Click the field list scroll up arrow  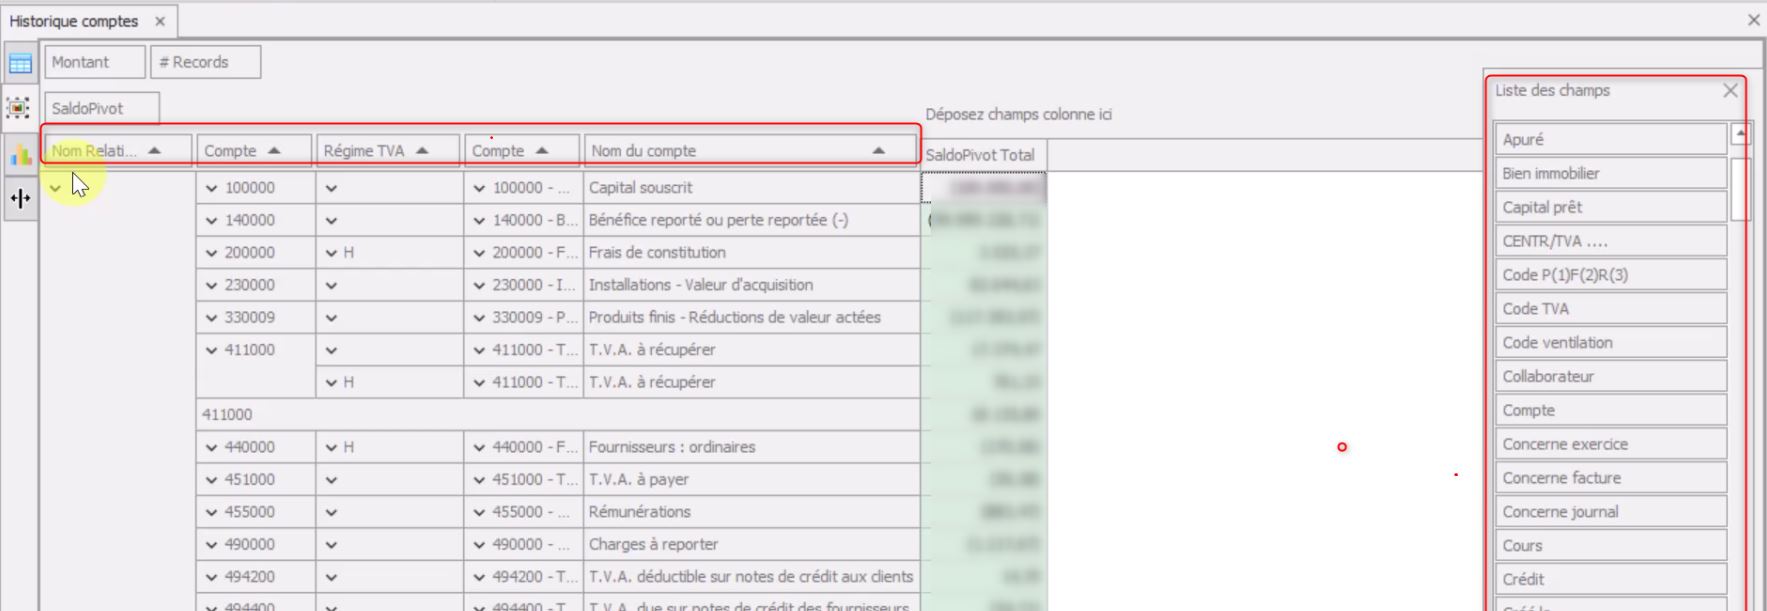(x=1740, y=134)
